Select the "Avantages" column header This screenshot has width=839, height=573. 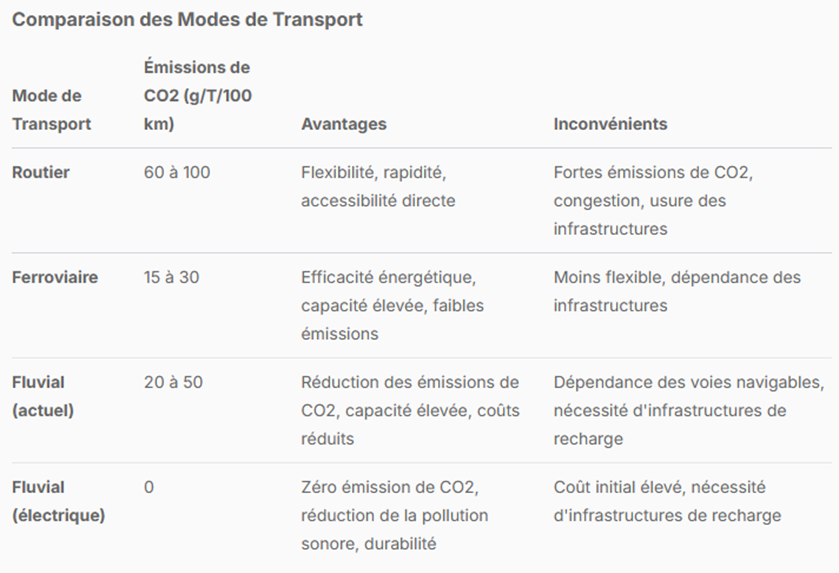click(x=343, y=124)
